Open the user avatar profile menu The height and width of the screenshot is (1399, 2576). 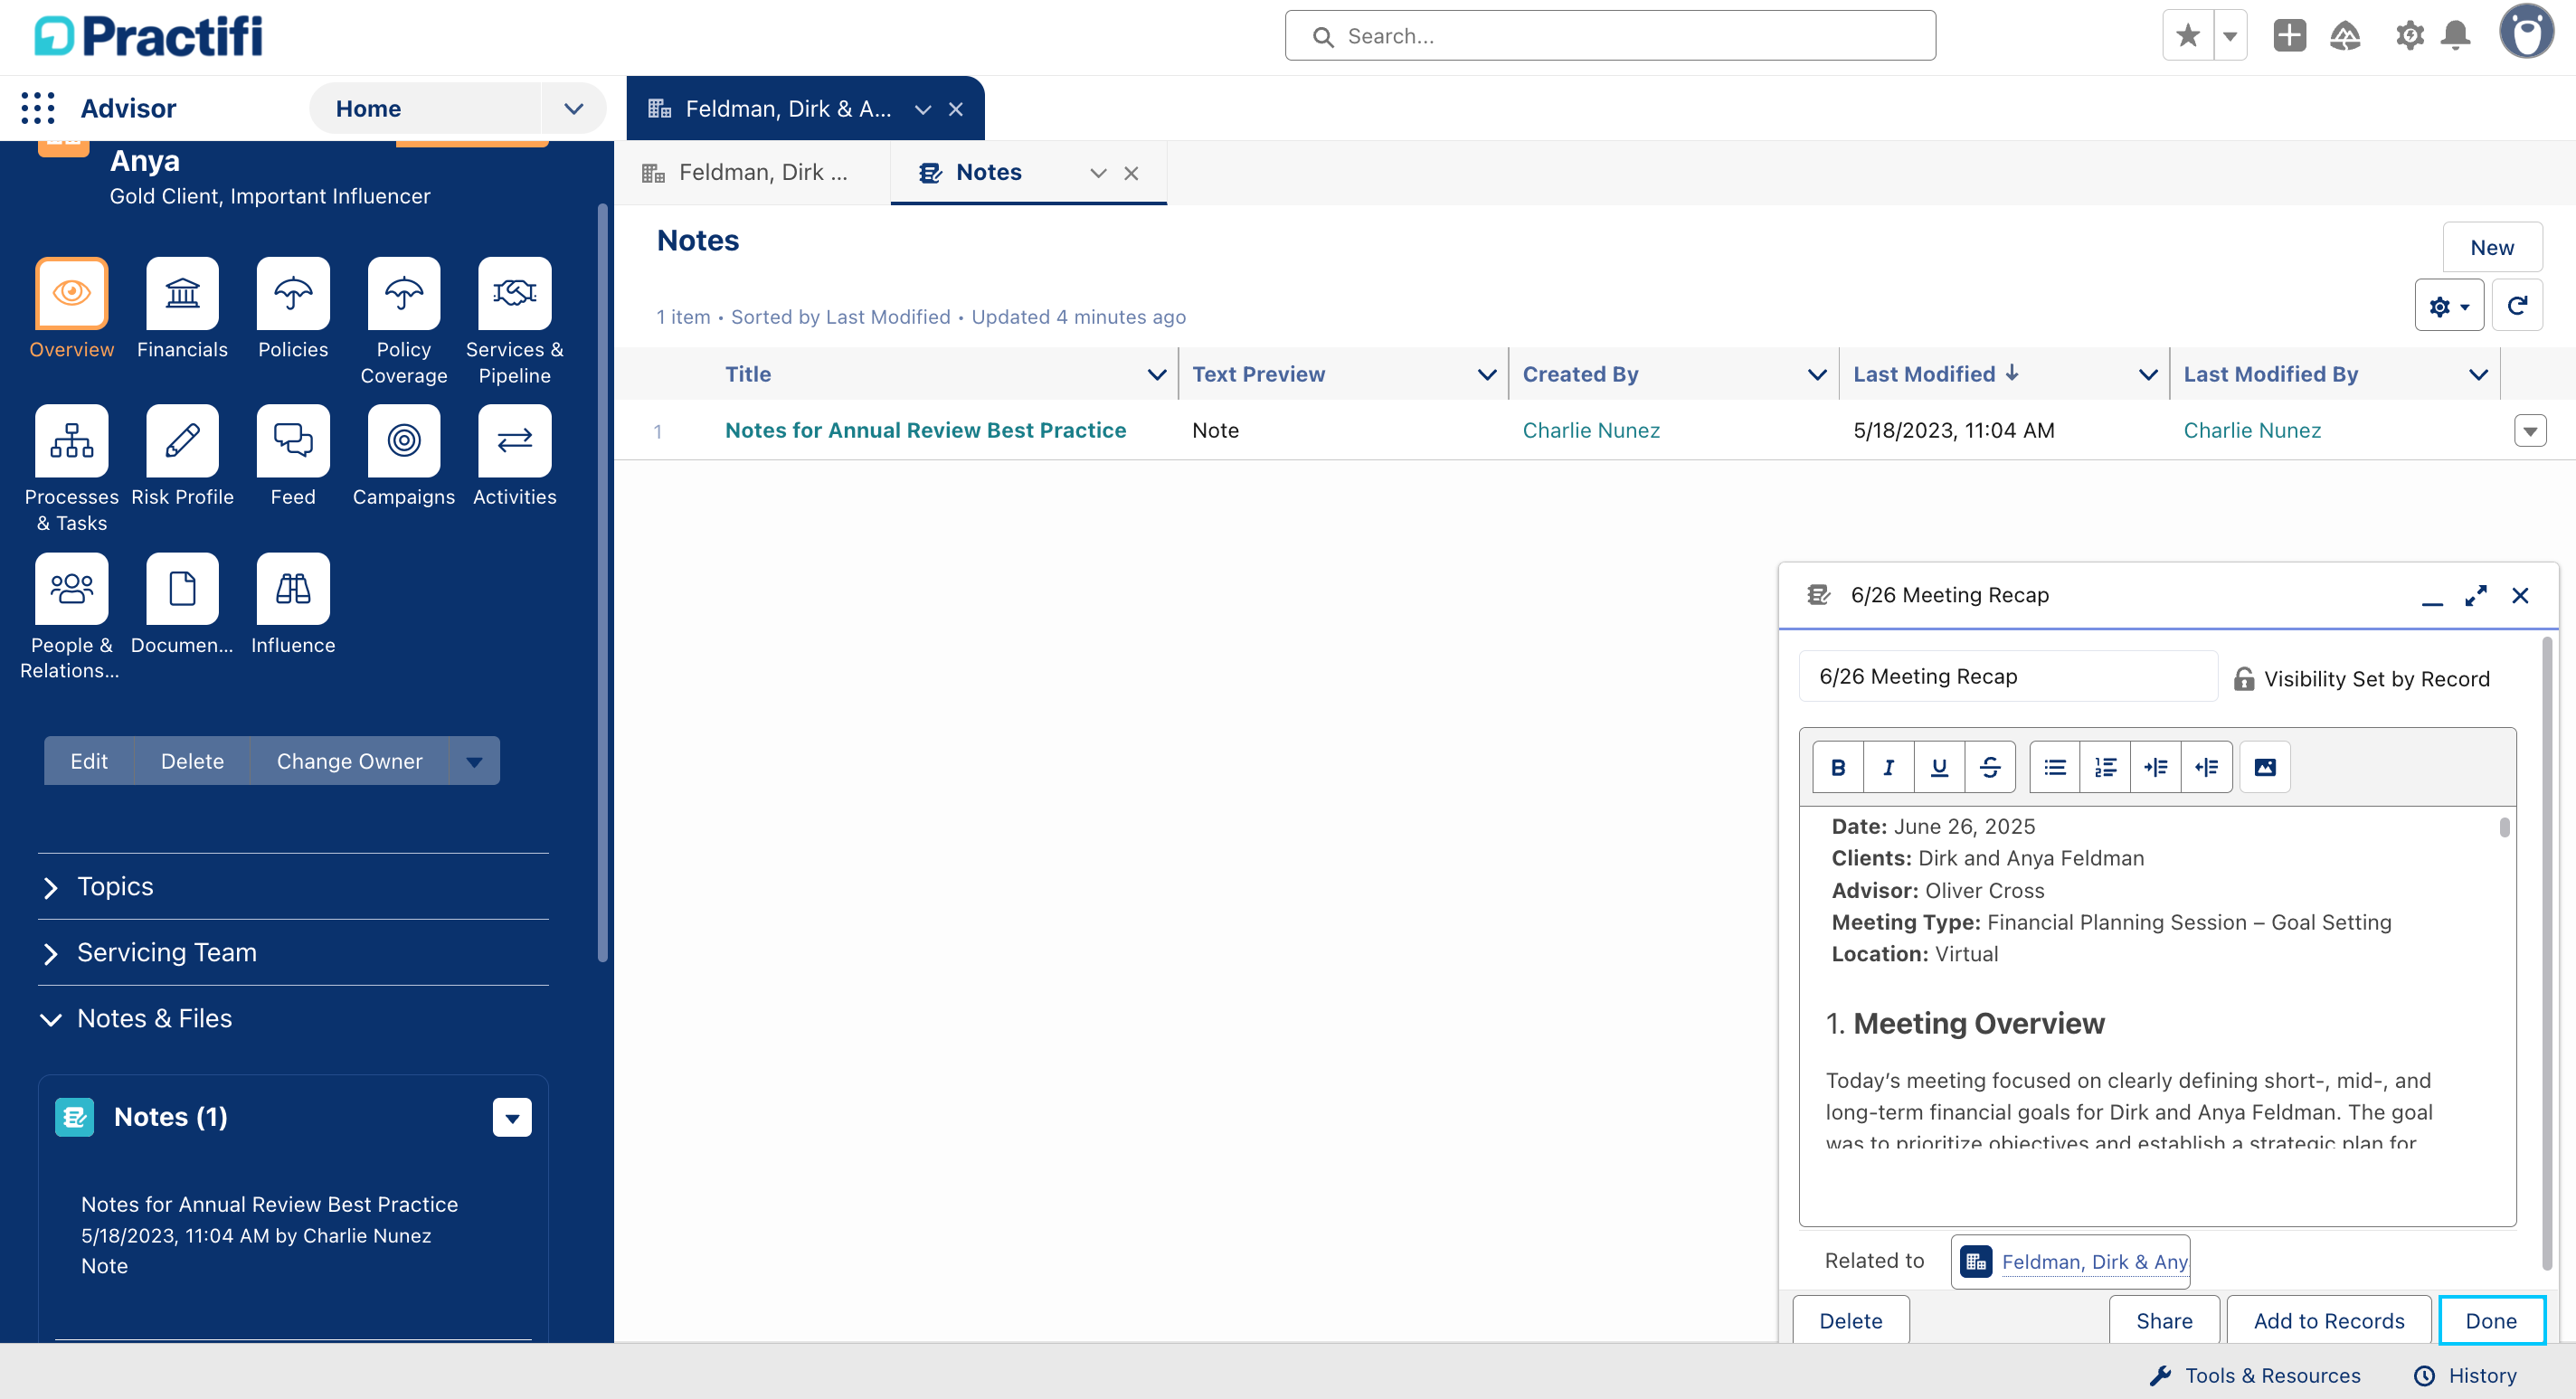click(2527, 33)
